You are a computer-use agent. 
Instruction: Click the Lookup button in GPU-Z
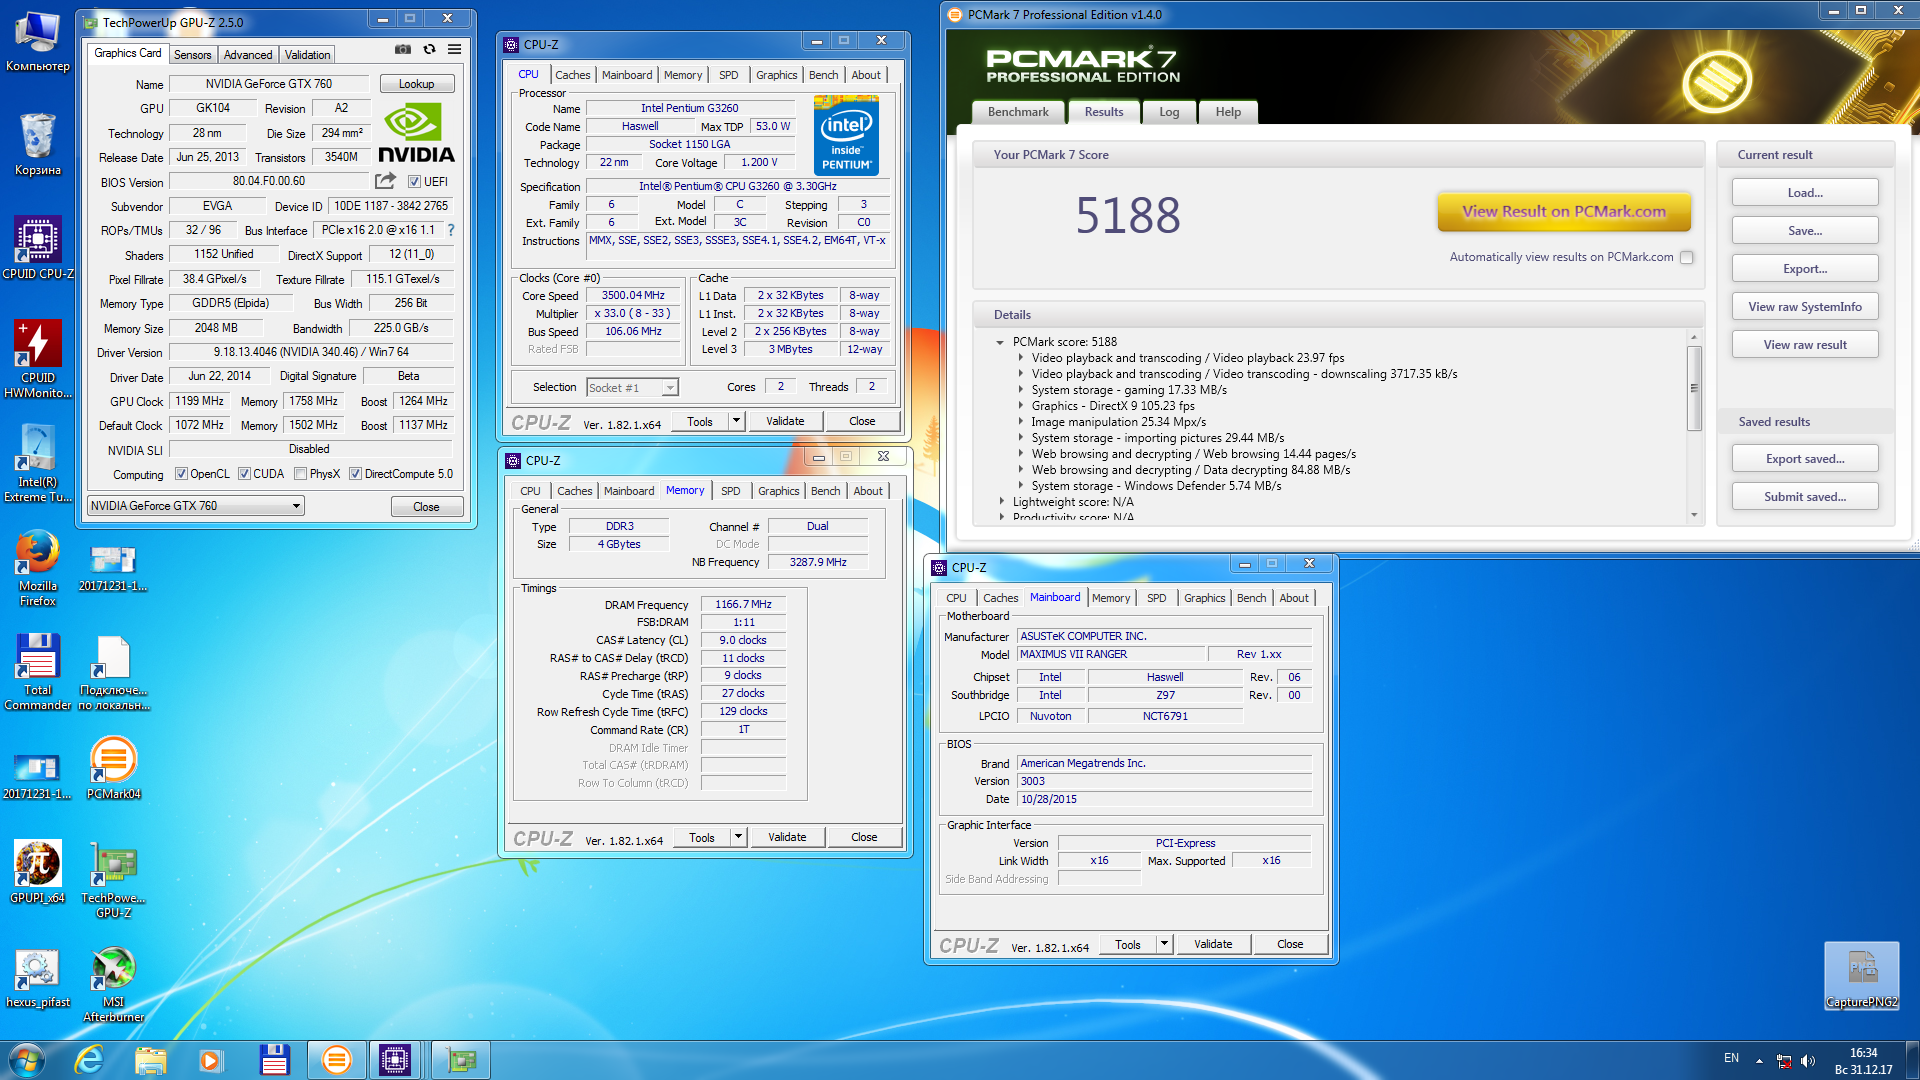(417, 84)
